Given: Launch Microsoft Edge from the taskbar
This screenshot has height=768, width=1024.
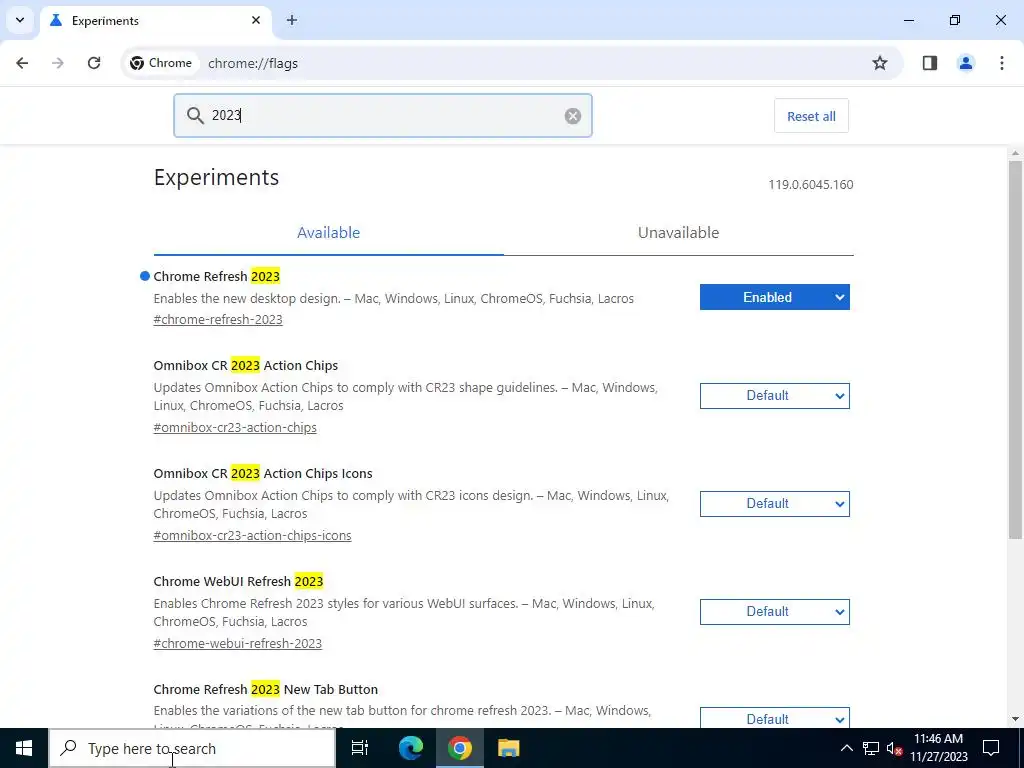Looking at the screenshot, I should click(x=411, y=748).
